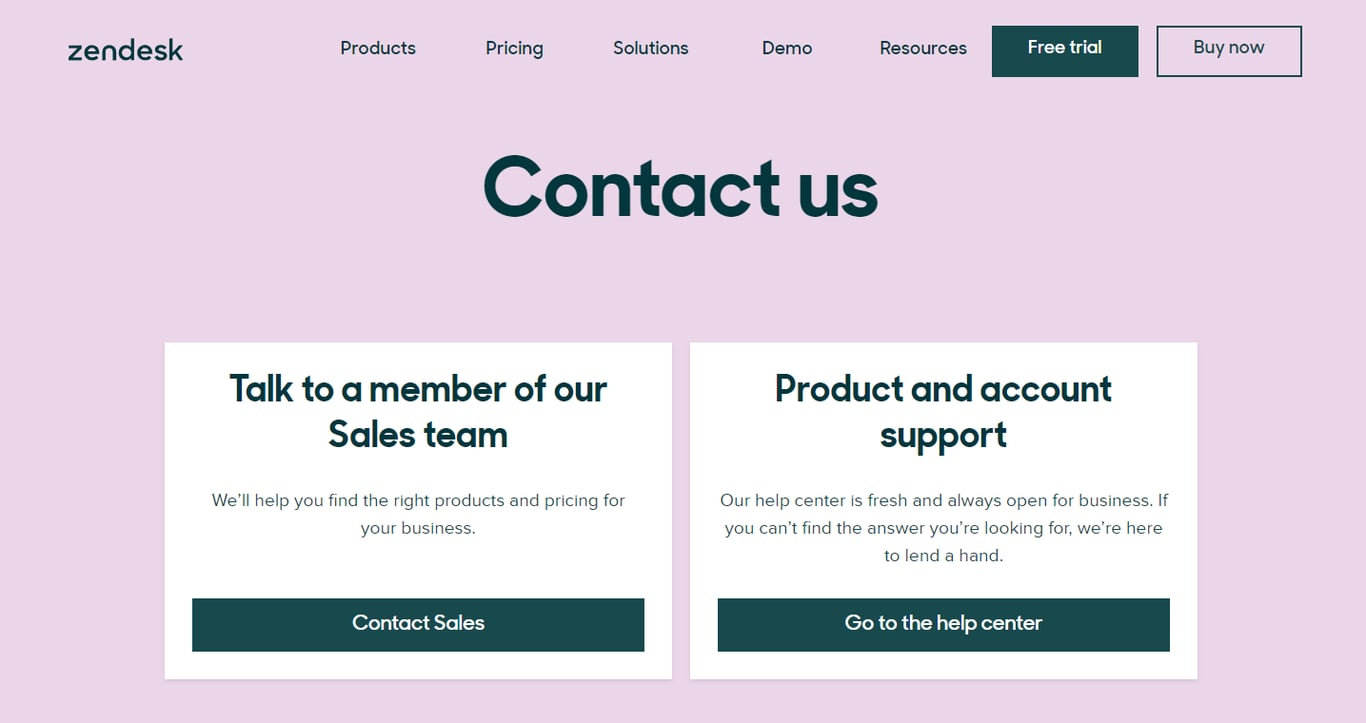This screenshot has height=723, width=1366.
Task: Click the help center description text
Action: (x=943, y=527)
